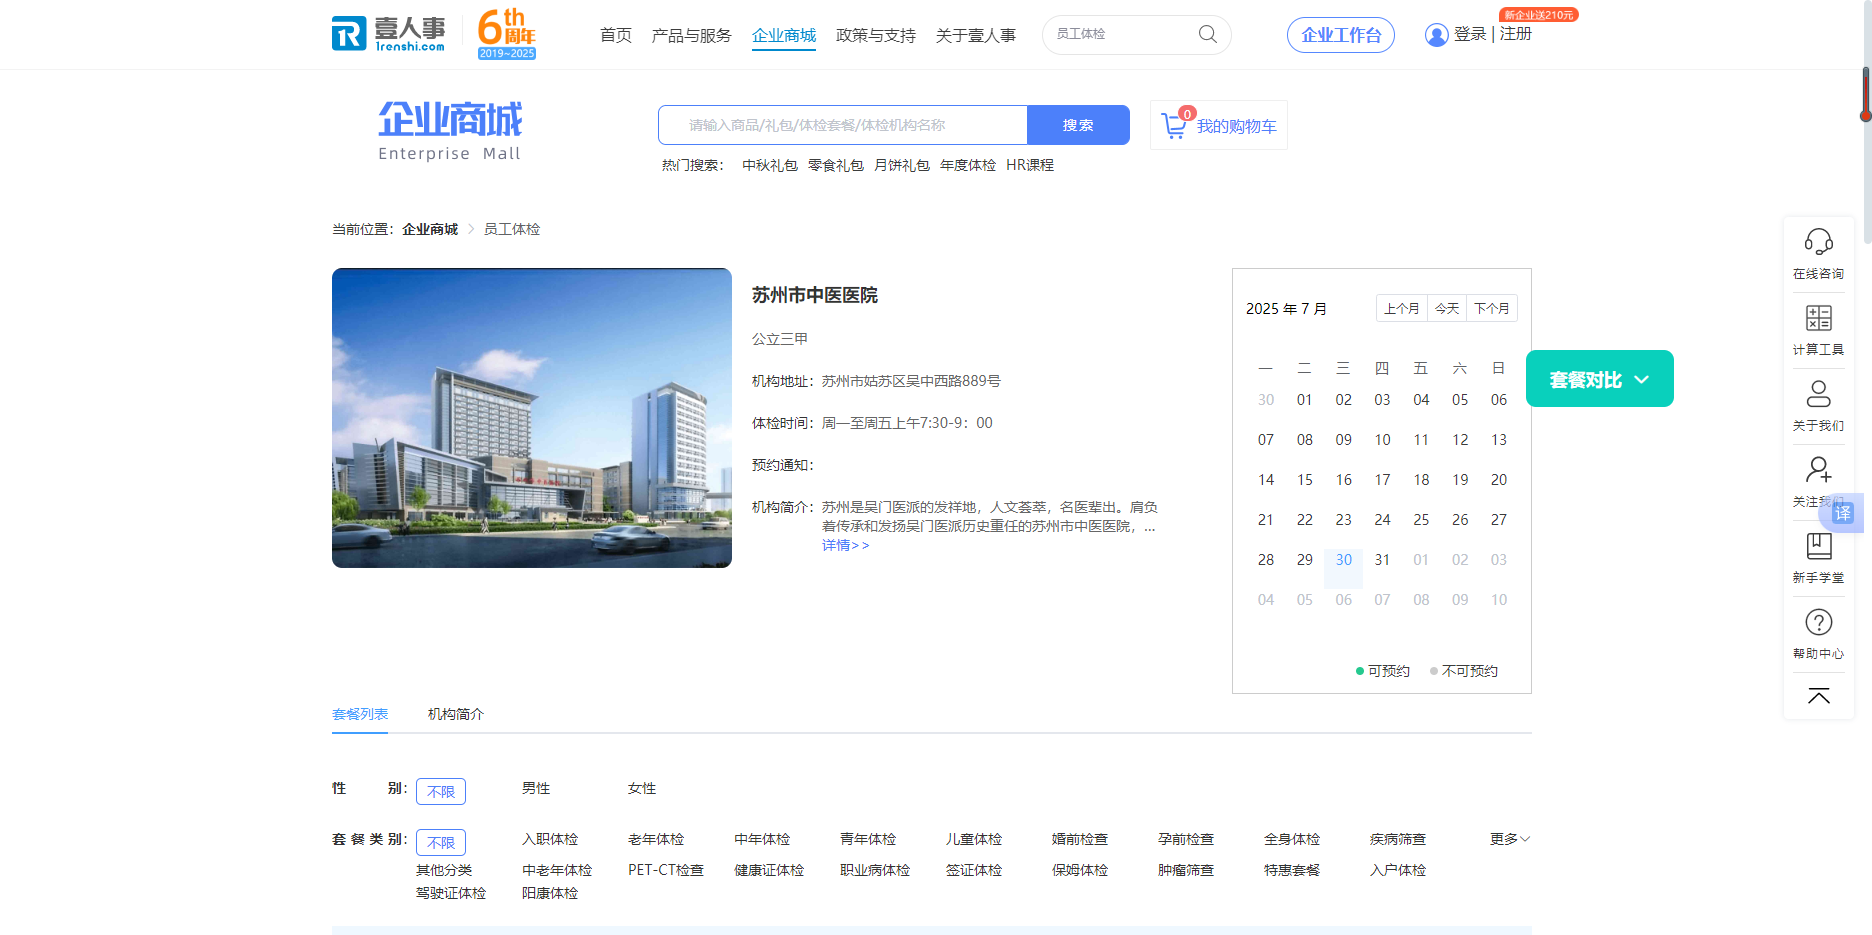Click 我的购物车 text link
This screenshot has width=1872, height=935.
(x=1237, y=127)
